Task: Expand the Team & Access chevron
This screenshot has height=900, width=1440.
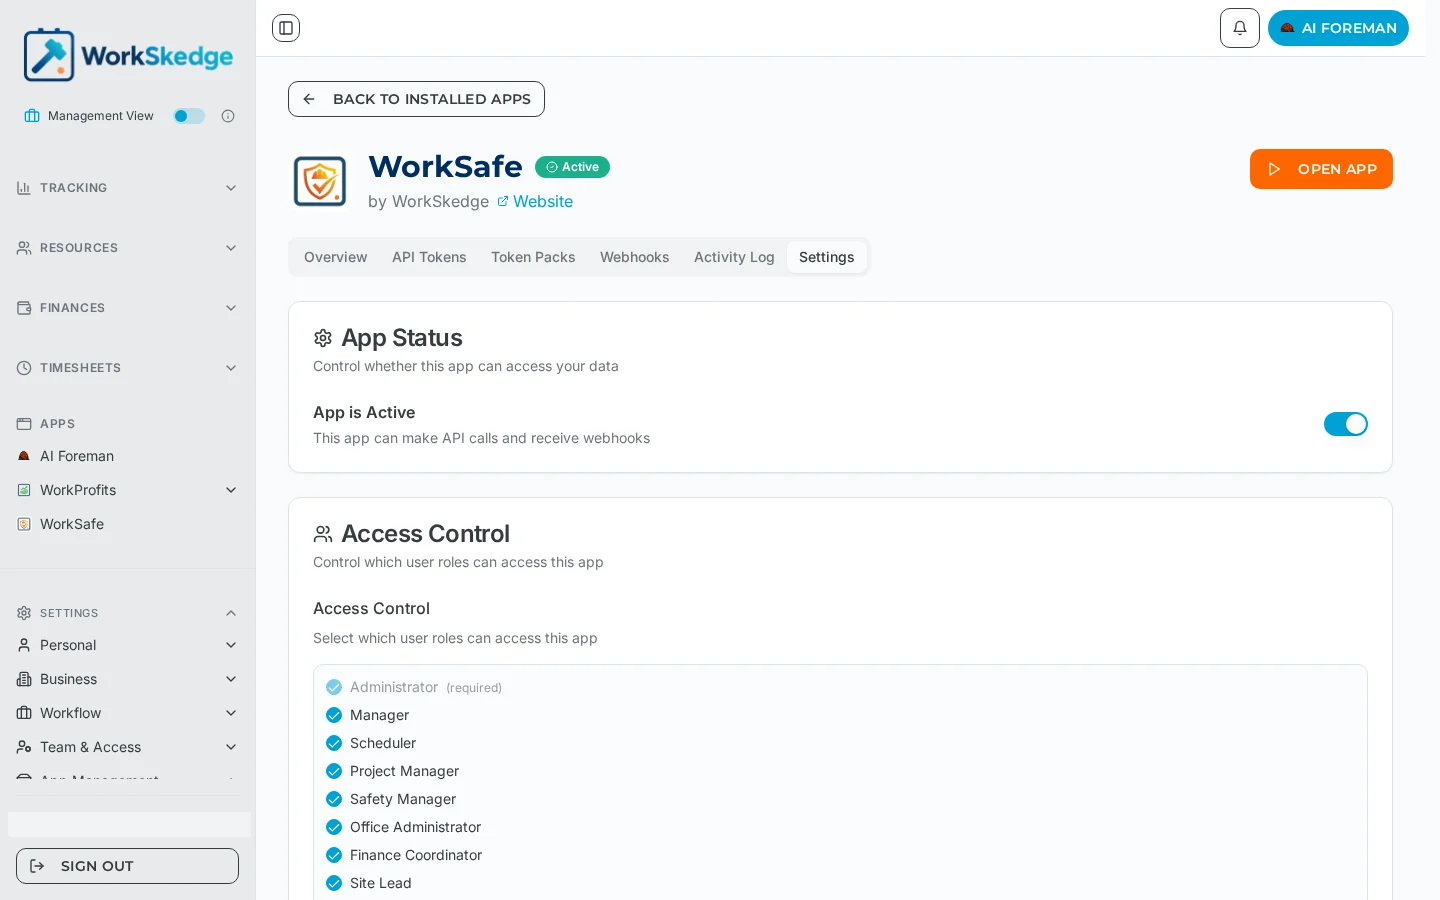Action: (x=231, y=747)
